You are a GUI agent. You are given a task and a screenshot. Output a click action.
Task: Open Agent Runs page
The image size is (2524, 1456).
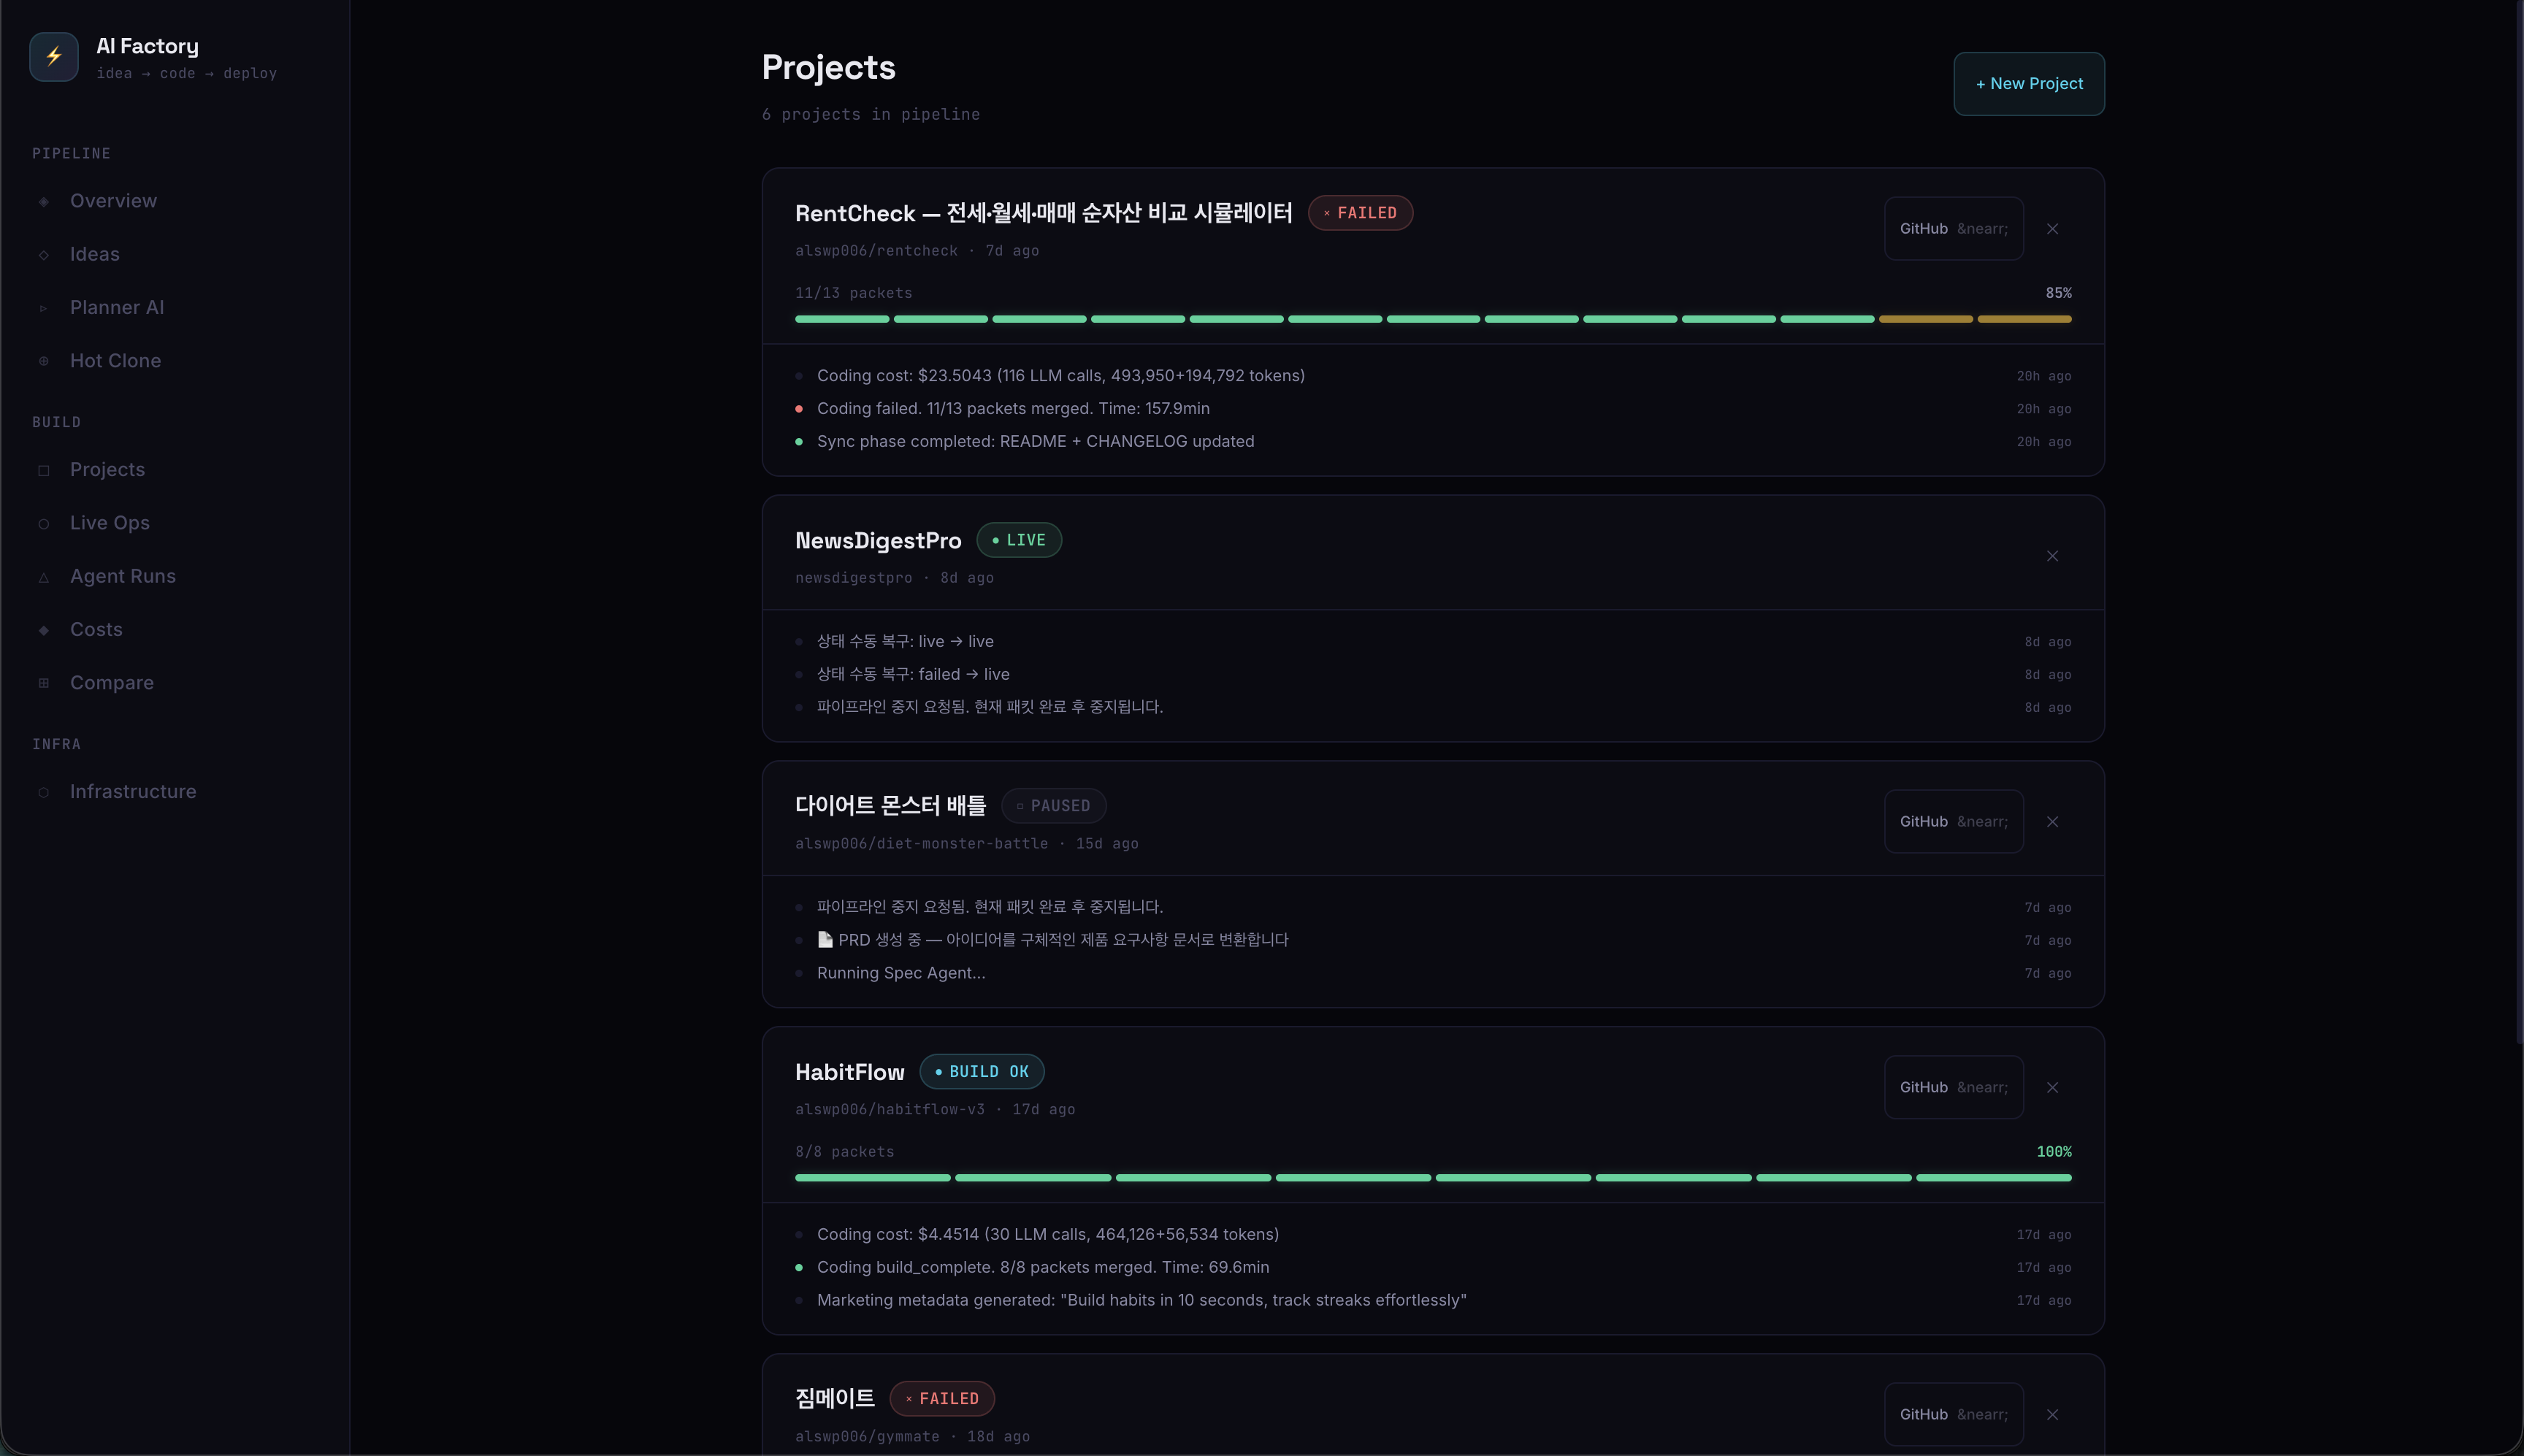(x=123, y=576)
